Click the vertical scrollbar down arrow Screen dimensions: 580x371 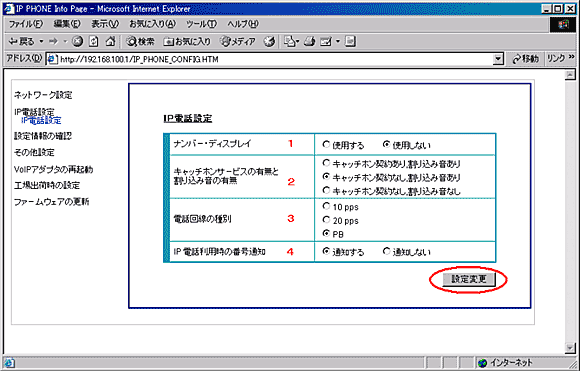pos(570,348)
